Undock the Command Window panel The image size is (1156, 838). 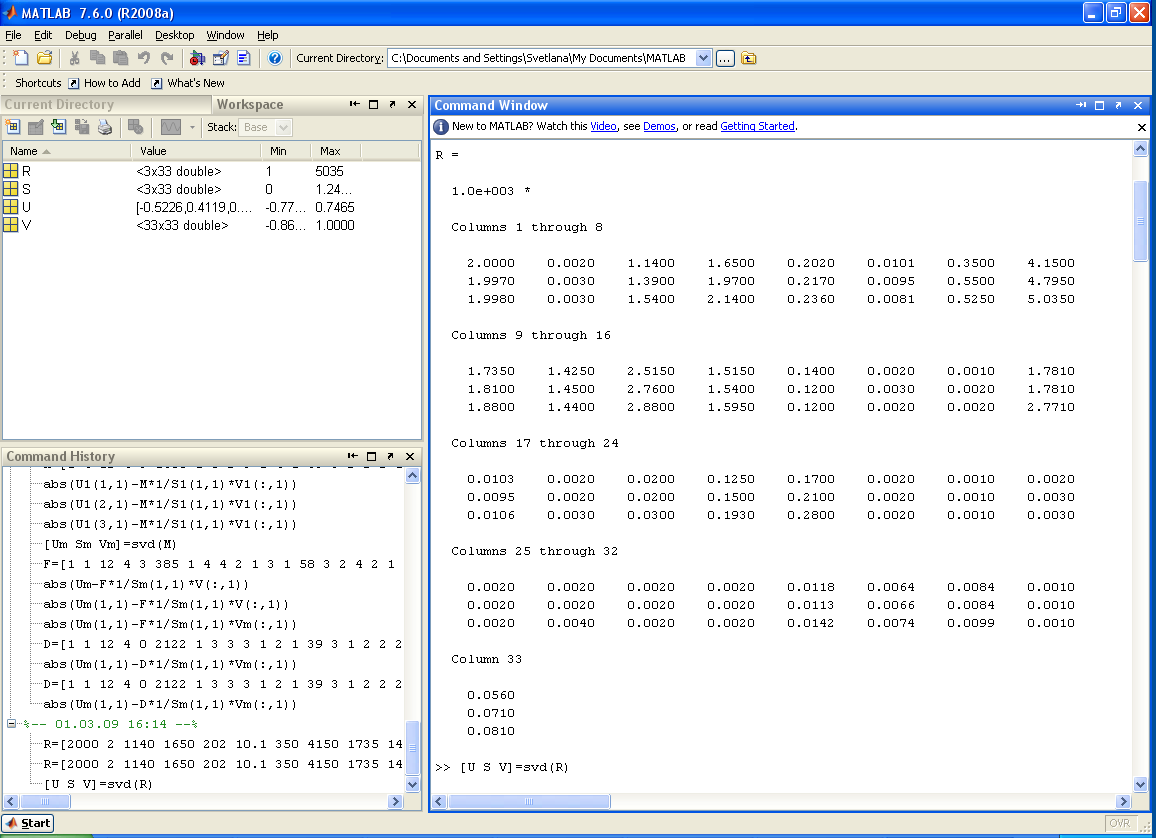point(1118,105)
